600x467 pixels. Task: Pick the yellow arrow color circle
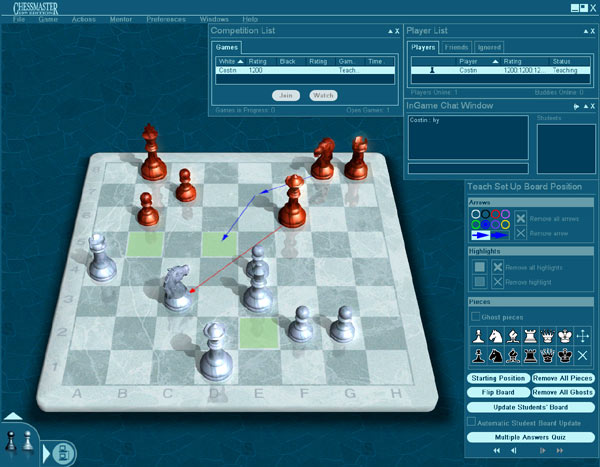pos(505,224)
